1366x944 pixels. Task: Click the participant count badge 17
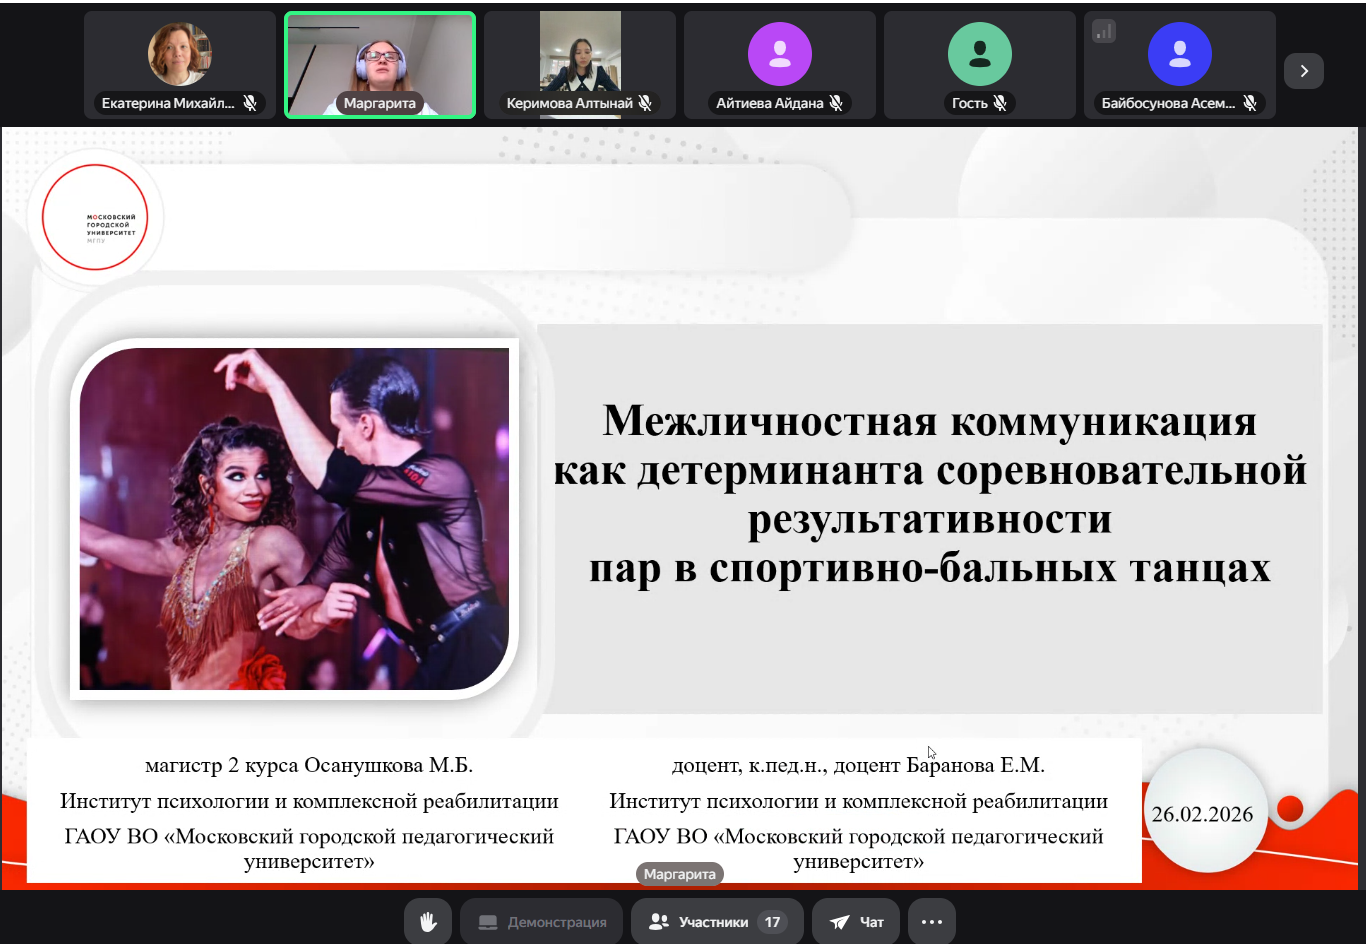(x=772, y=922)
